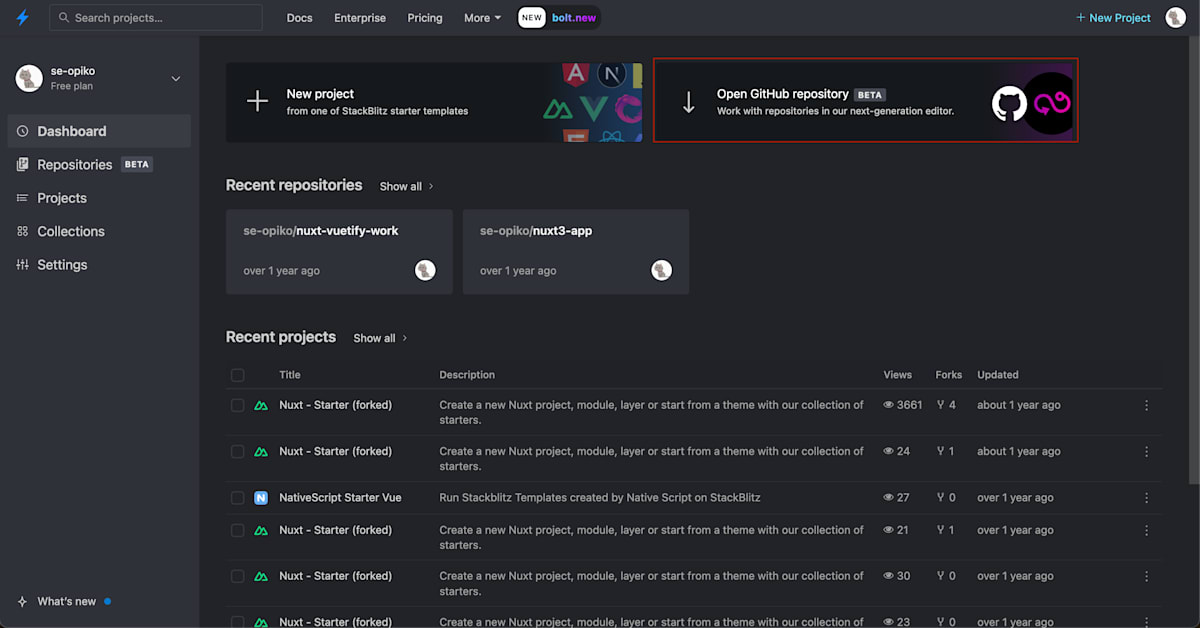This screenshot has width=1200, height=628.
Task: Check the box for project with 23 views
Action: pyautogui.click(x=237, y=622)
